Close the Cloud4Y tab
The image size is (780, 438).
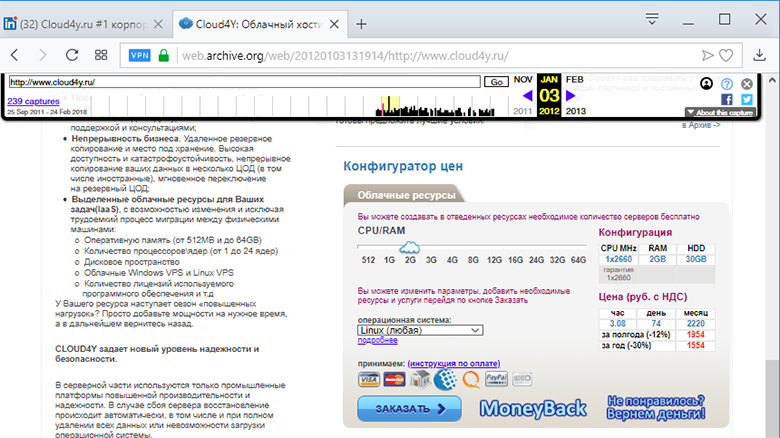pyautogui.click(x=334, y=24)
